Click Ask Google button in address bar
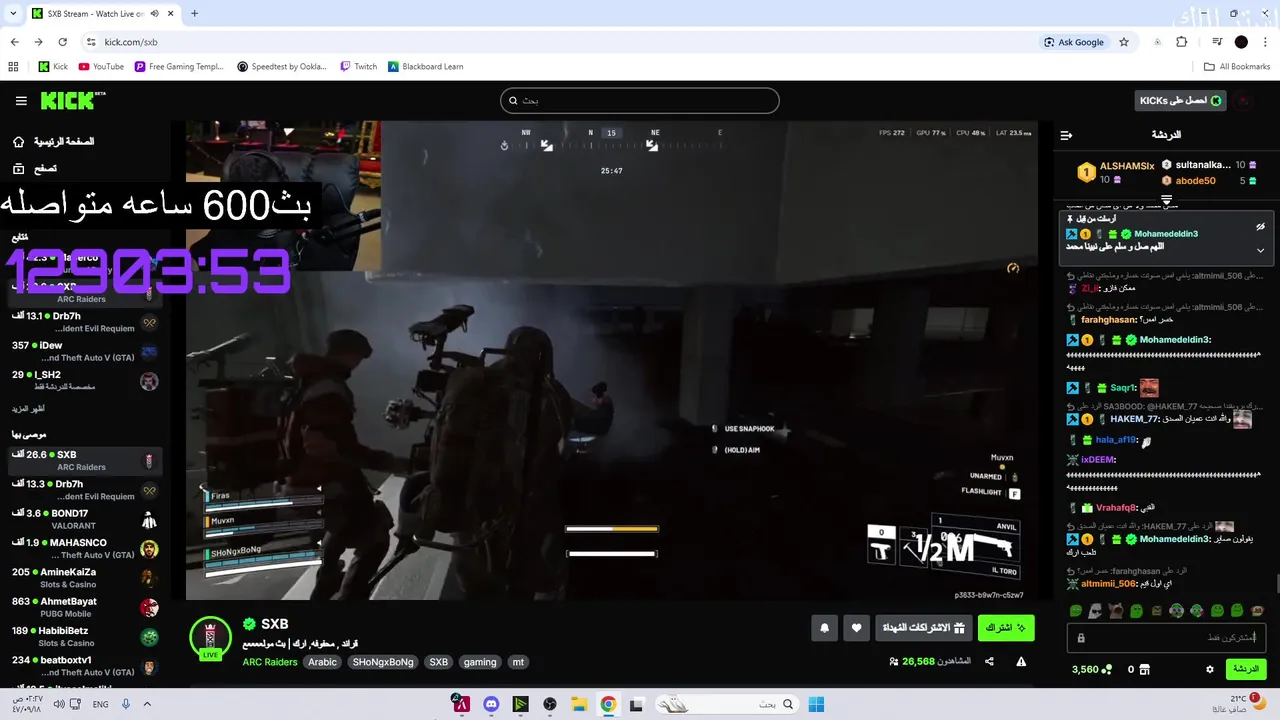 pos(1074,42)
